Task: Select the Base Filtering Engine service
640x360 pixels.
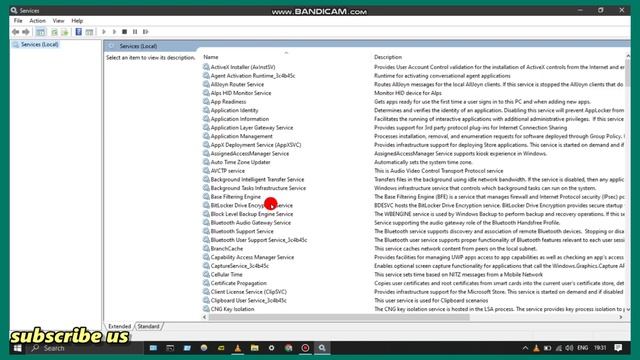Action: tap(236, 197)
